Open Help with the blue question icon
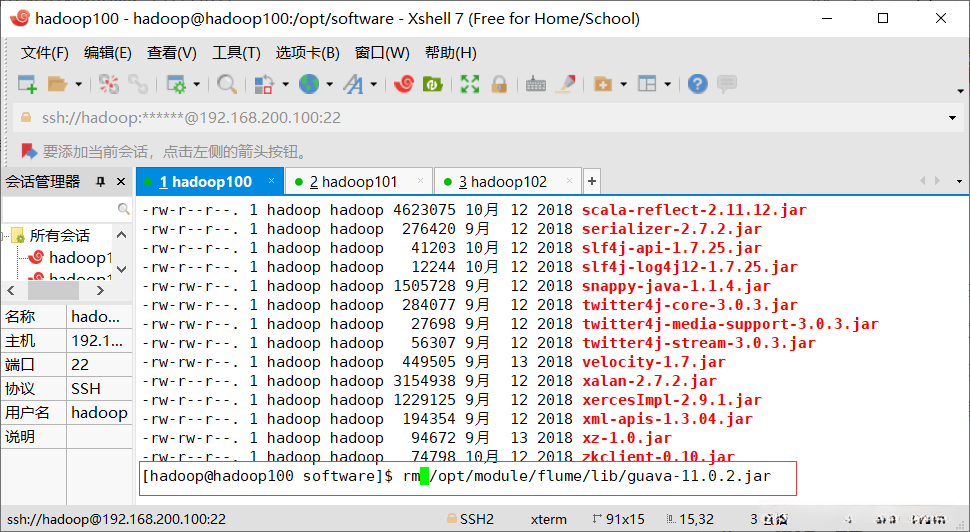Image resolution: width=970 pixels, height=532 pixels. coord(698,84)
